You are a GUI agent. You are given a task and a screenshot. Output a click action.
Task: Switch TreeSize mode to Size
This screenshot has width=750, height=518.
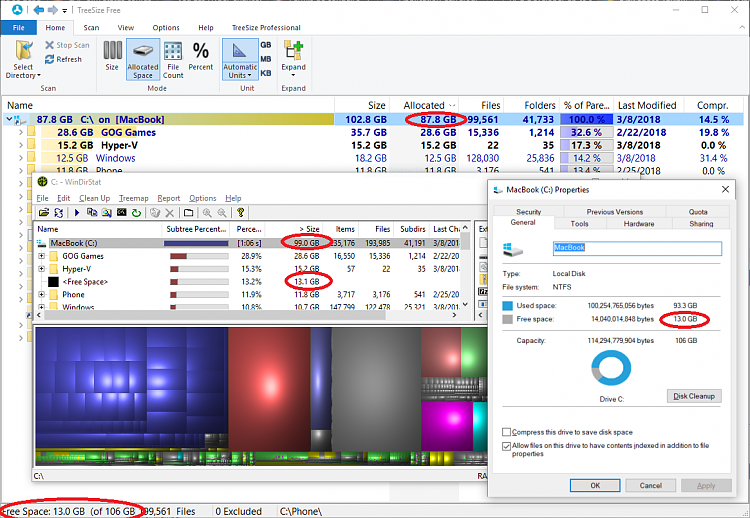(112, 56)
